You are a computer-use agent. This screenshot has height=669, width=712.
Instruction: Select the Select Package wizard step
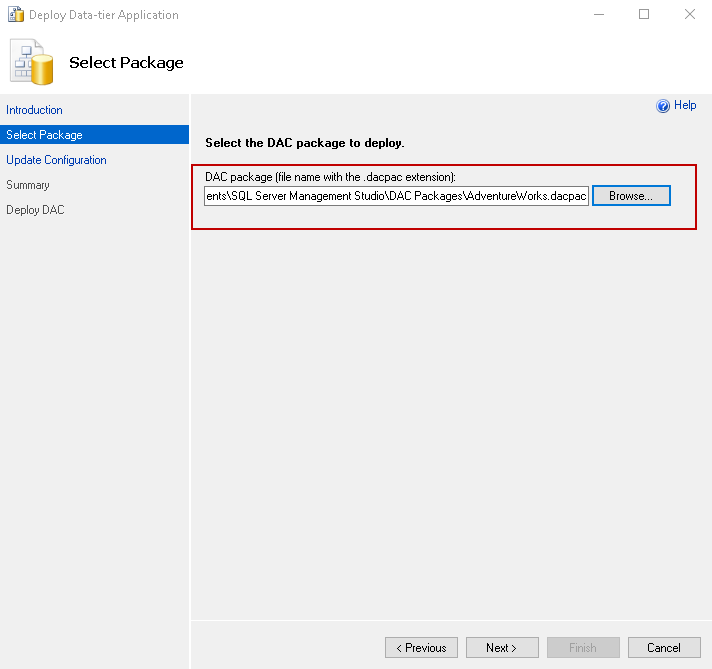coord(94,135)
